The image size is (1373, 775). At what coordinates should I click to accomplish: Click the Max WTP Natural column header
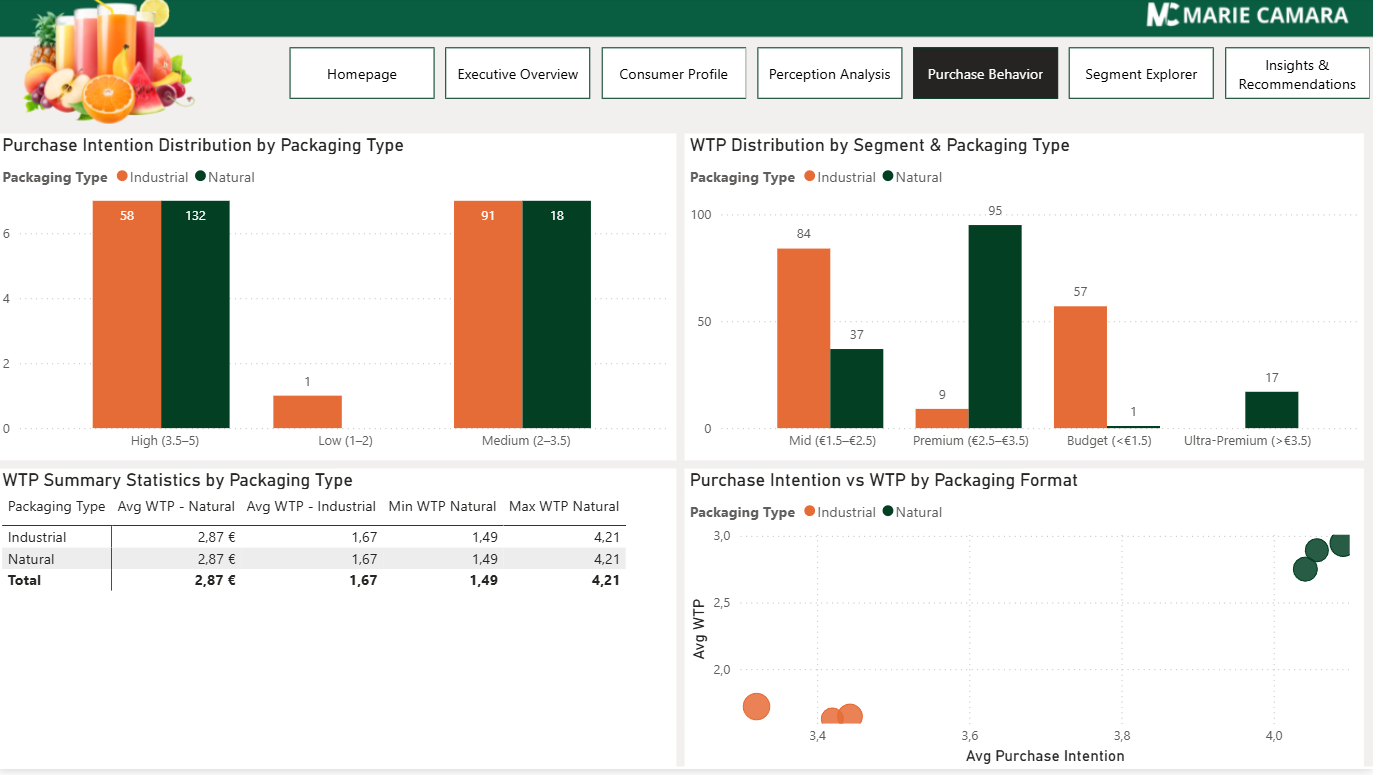[x=564, y=507]
